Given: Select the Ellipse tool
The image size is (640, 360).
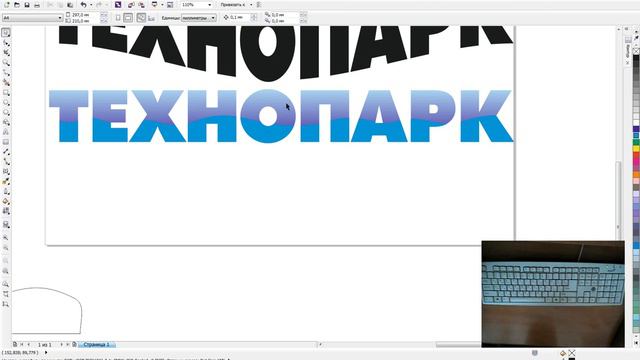Looking at the screenshot, I should coord(6,102).
